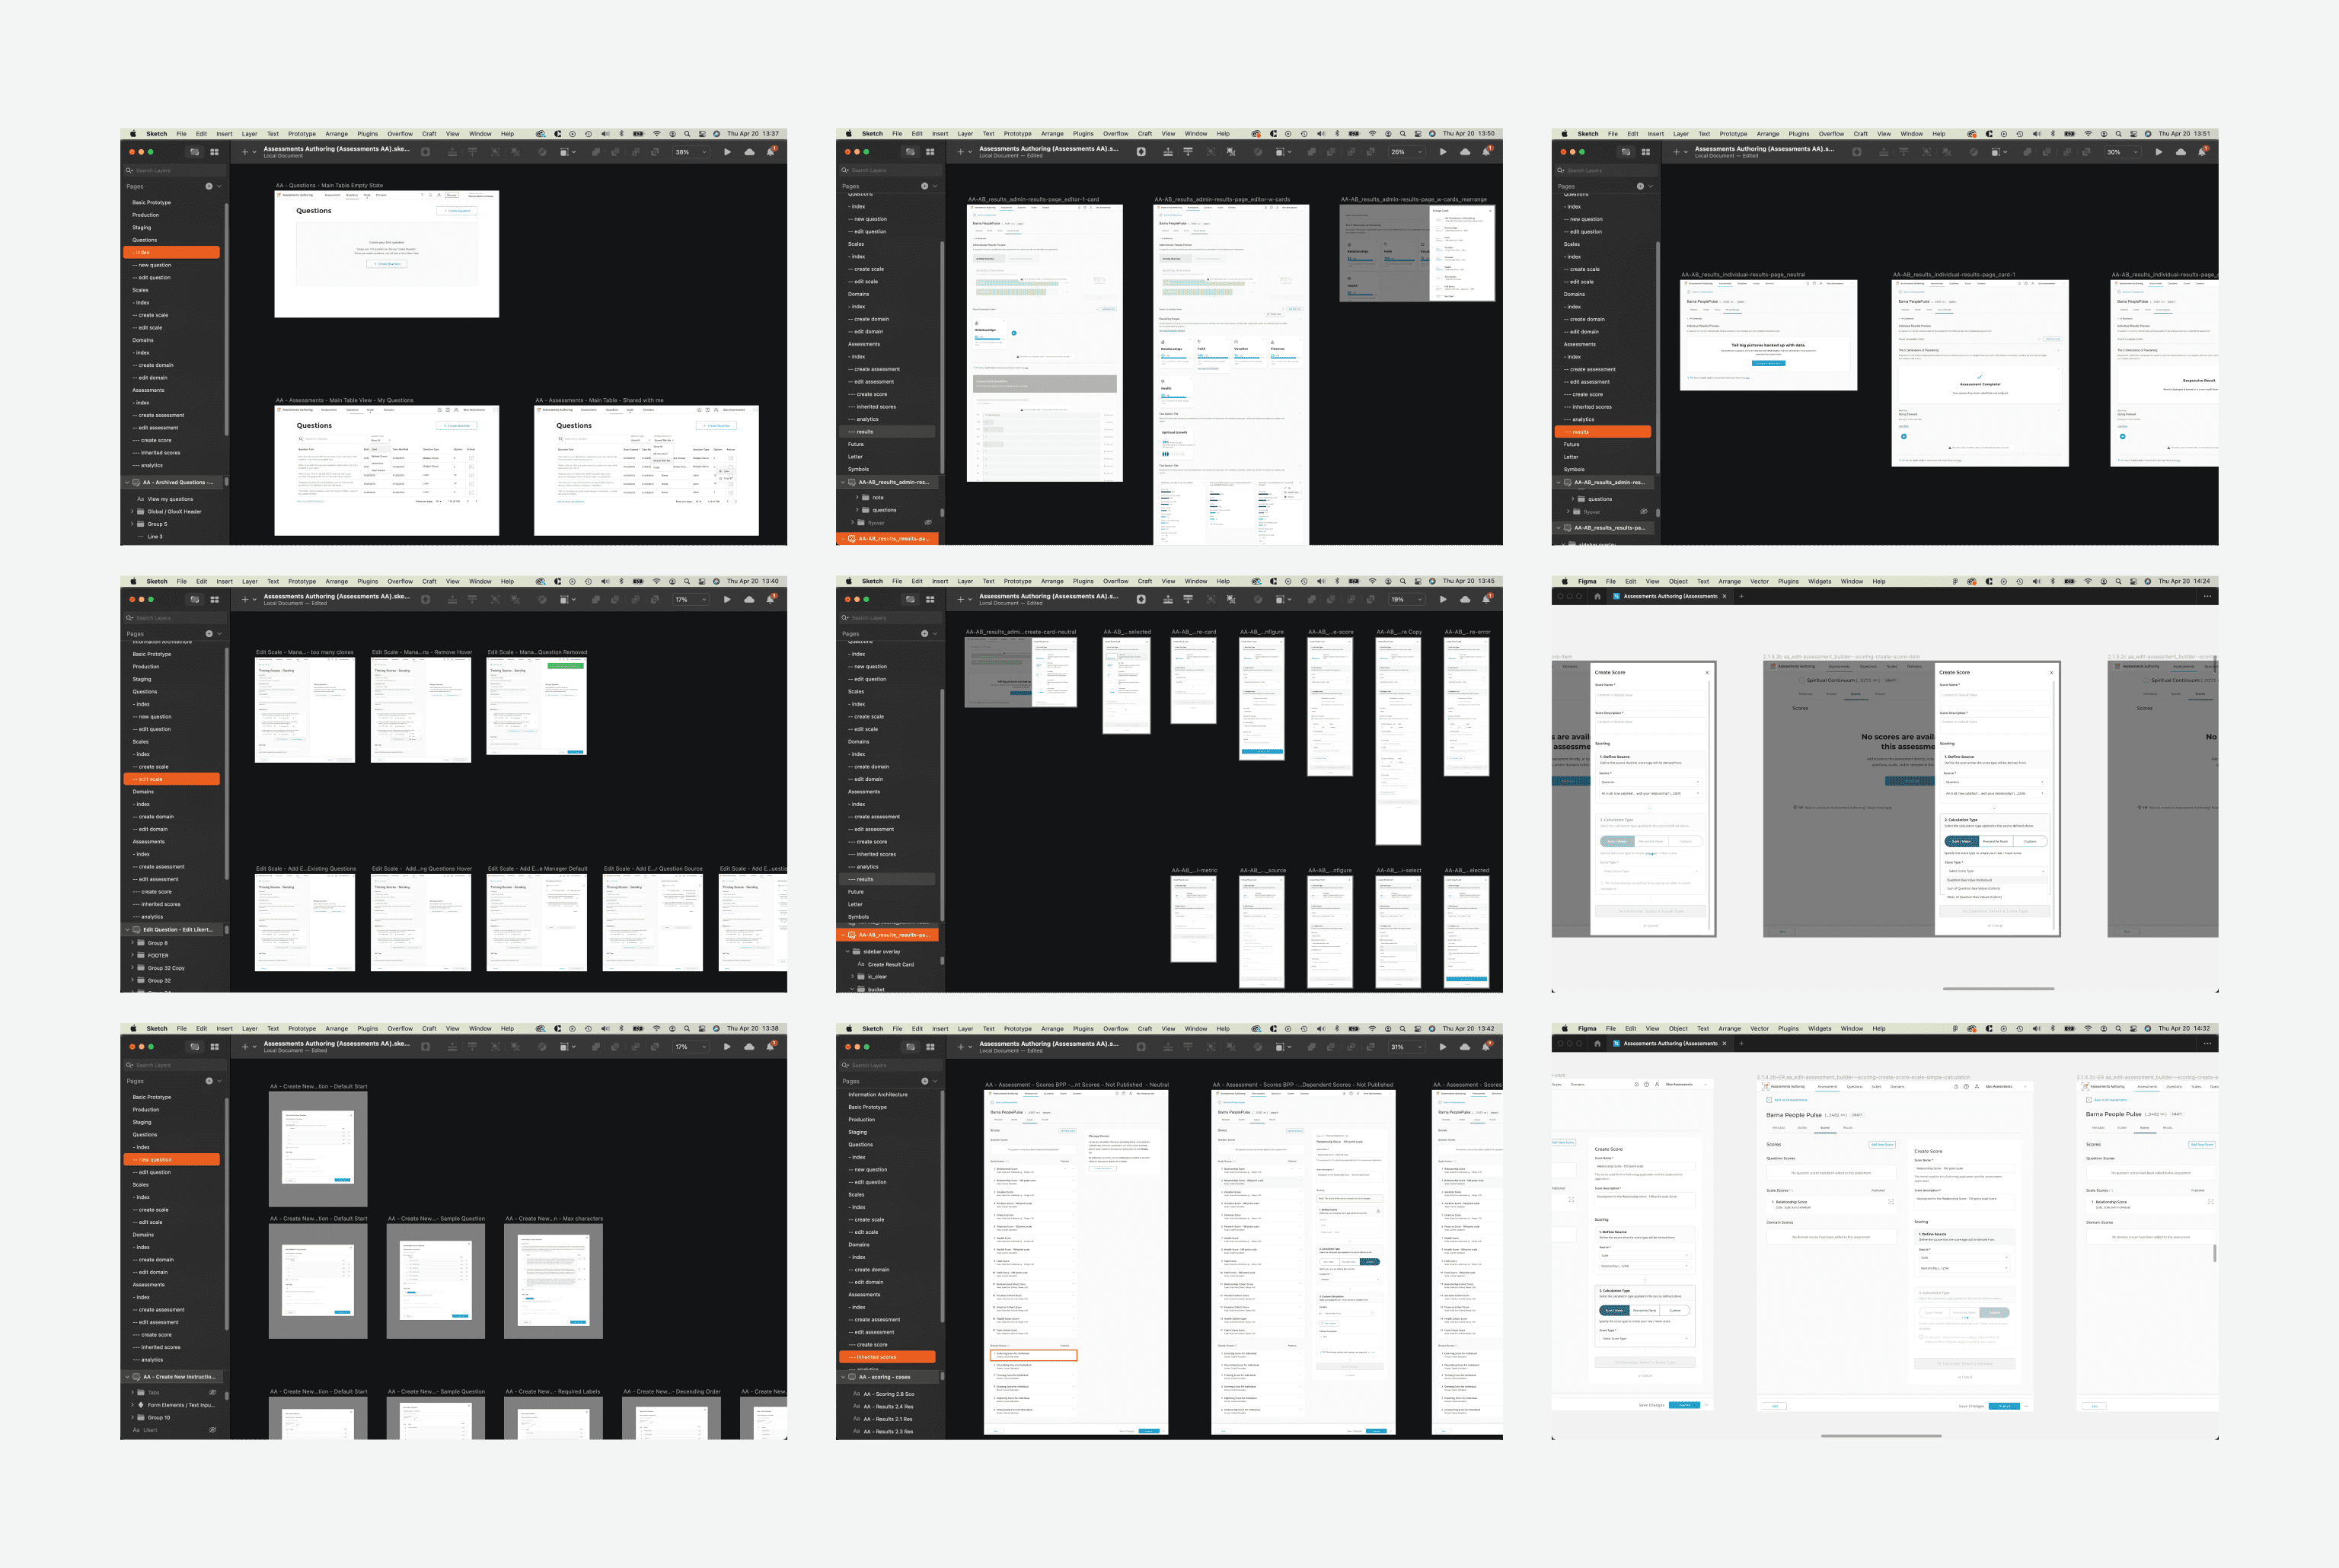Click the add page plus in 13:37 window
The height and width of the screenshot is (1568, 2339).
tap(209, 186)
